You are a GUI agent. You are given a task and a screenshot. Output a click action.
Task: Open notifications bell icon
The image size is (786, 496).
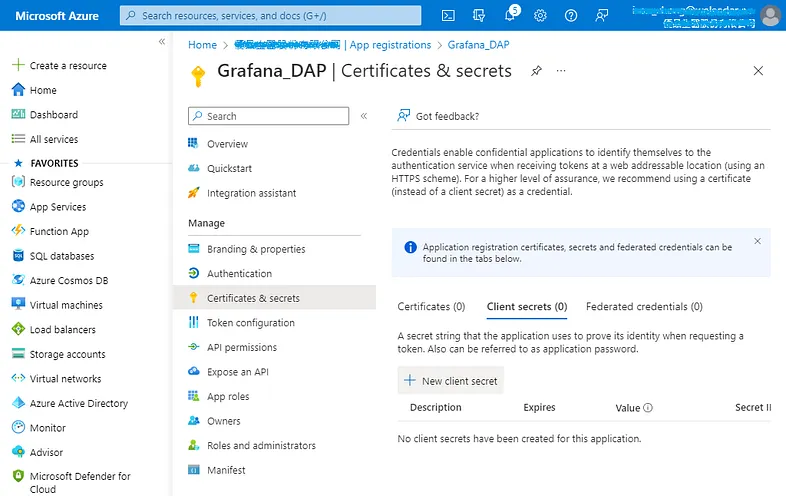[x=510, y=15]
